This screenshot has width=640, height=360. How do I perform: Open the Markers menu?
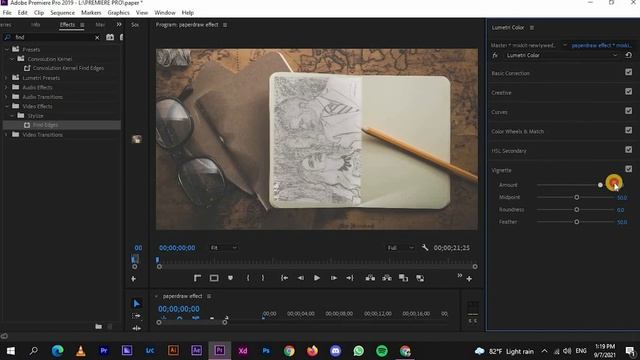pyautogui.click(x=91, y=13)
